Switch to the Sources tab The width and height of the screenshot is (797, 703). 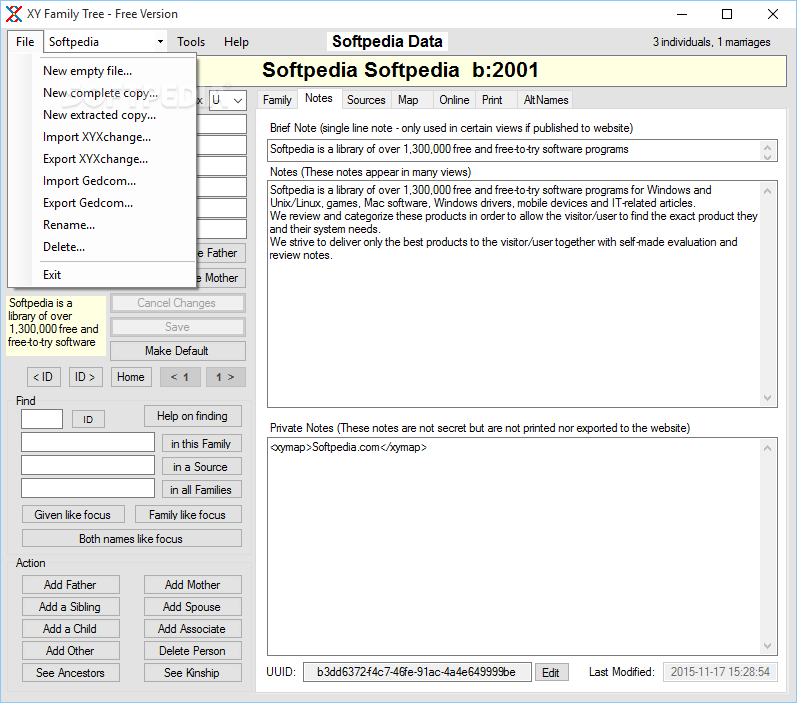coord(366,100)
